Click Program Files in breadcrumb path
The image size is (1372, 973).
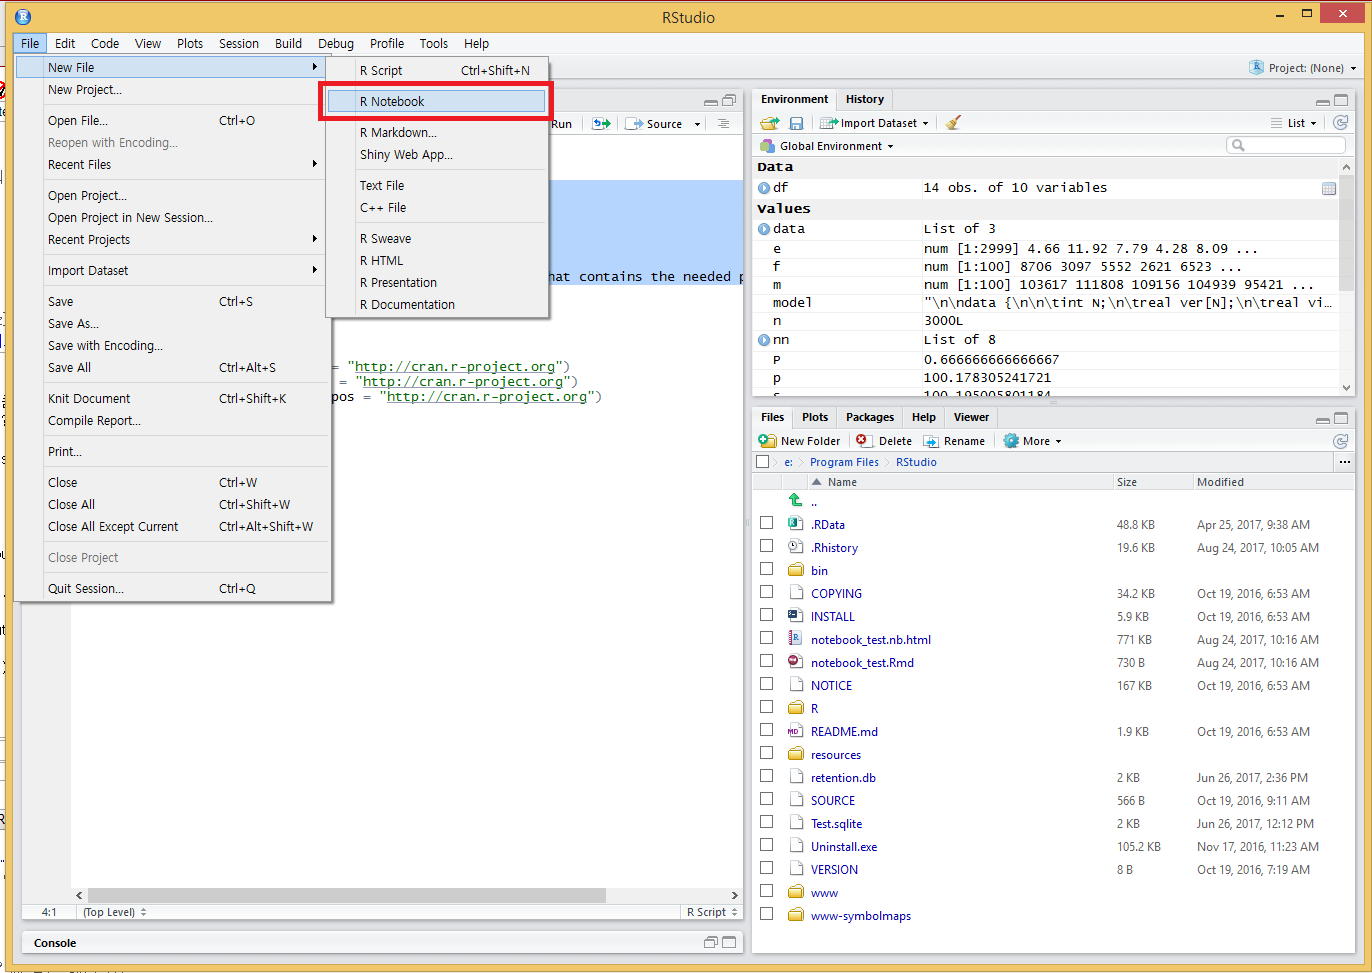(x=844, y=462)
